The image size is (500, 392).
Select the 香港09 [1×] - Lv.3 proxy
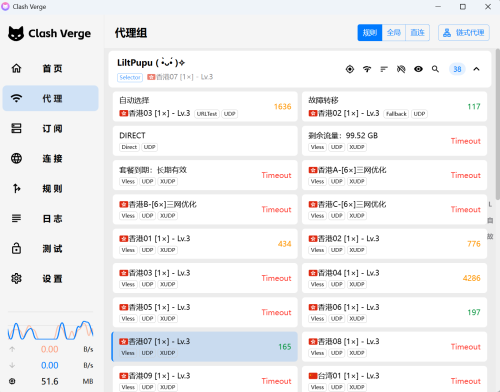pyautogui.click(x=205, y=379)
